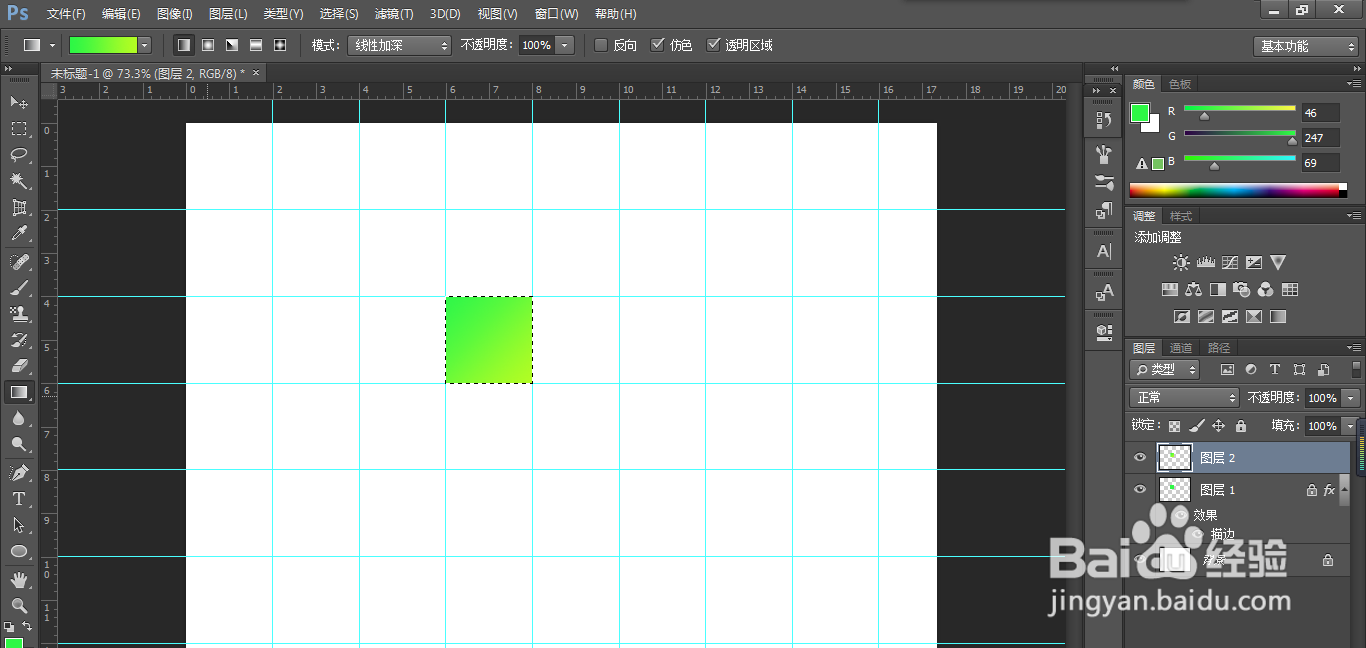The width and height of the screenshot is (1366, 648).
Task: Select the Clone Stamp tool
Action: (x=19, y=313)
